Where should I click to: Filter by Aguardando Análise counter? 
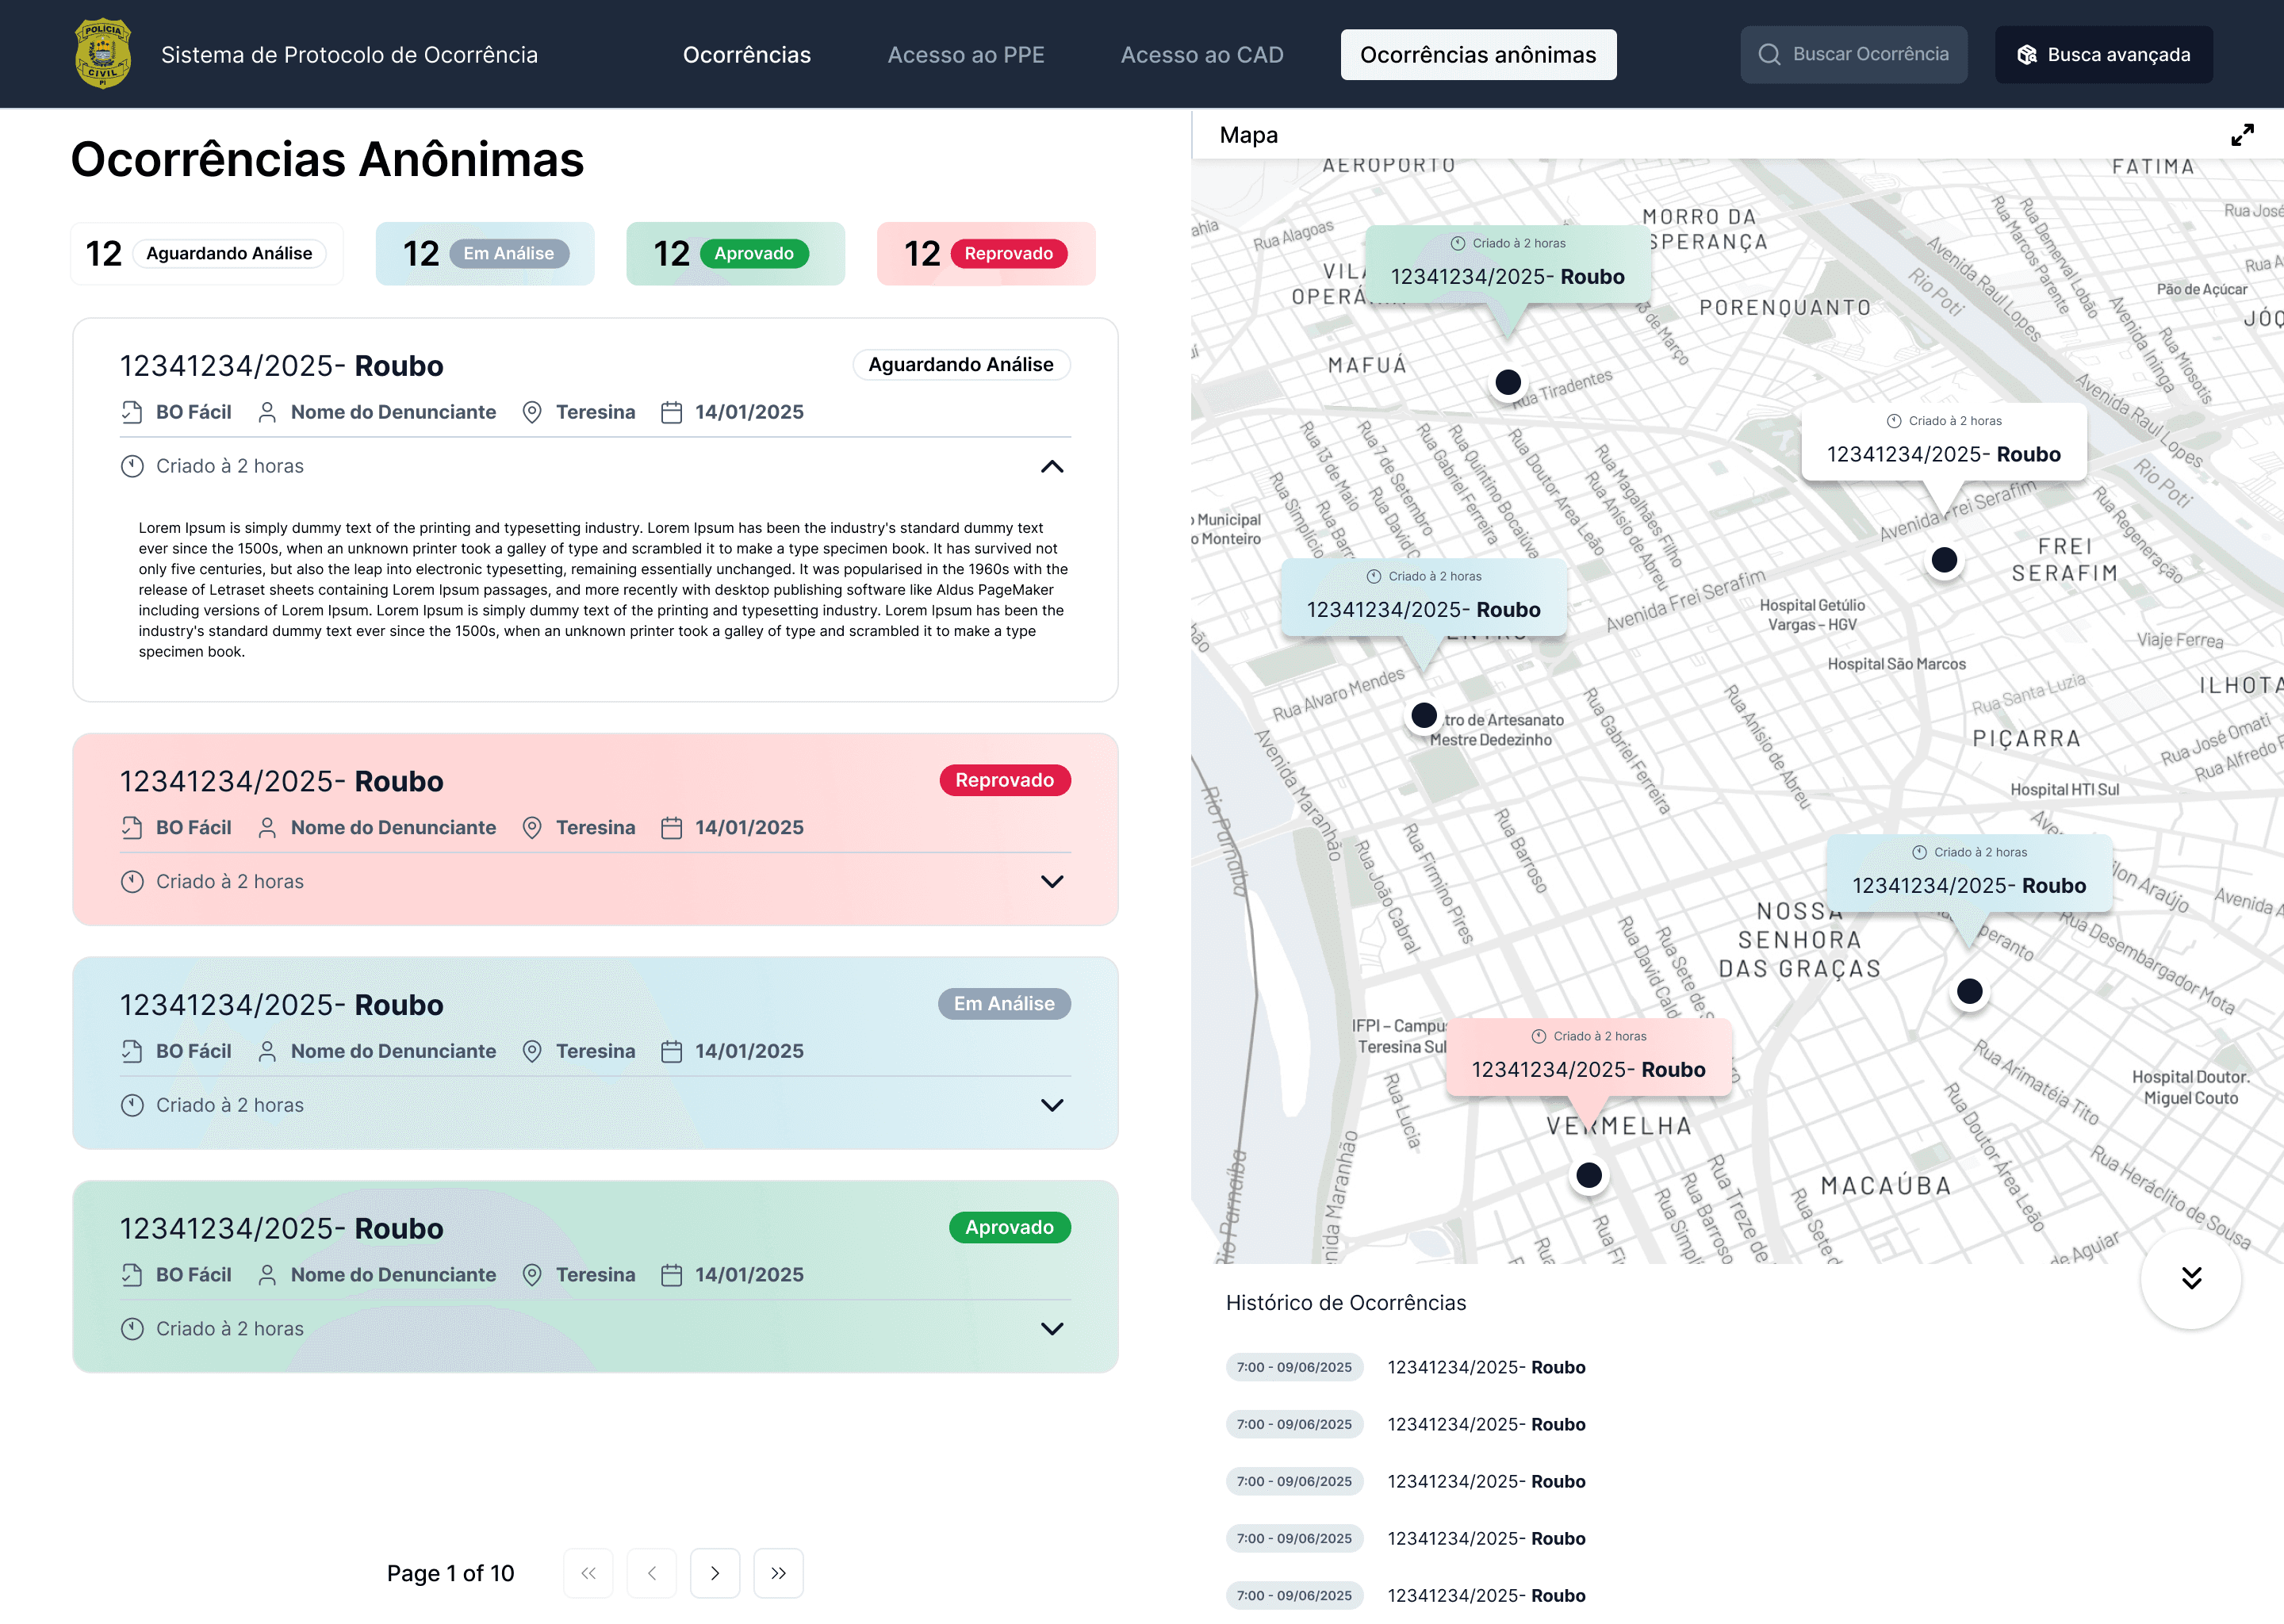tap(207, 254)
